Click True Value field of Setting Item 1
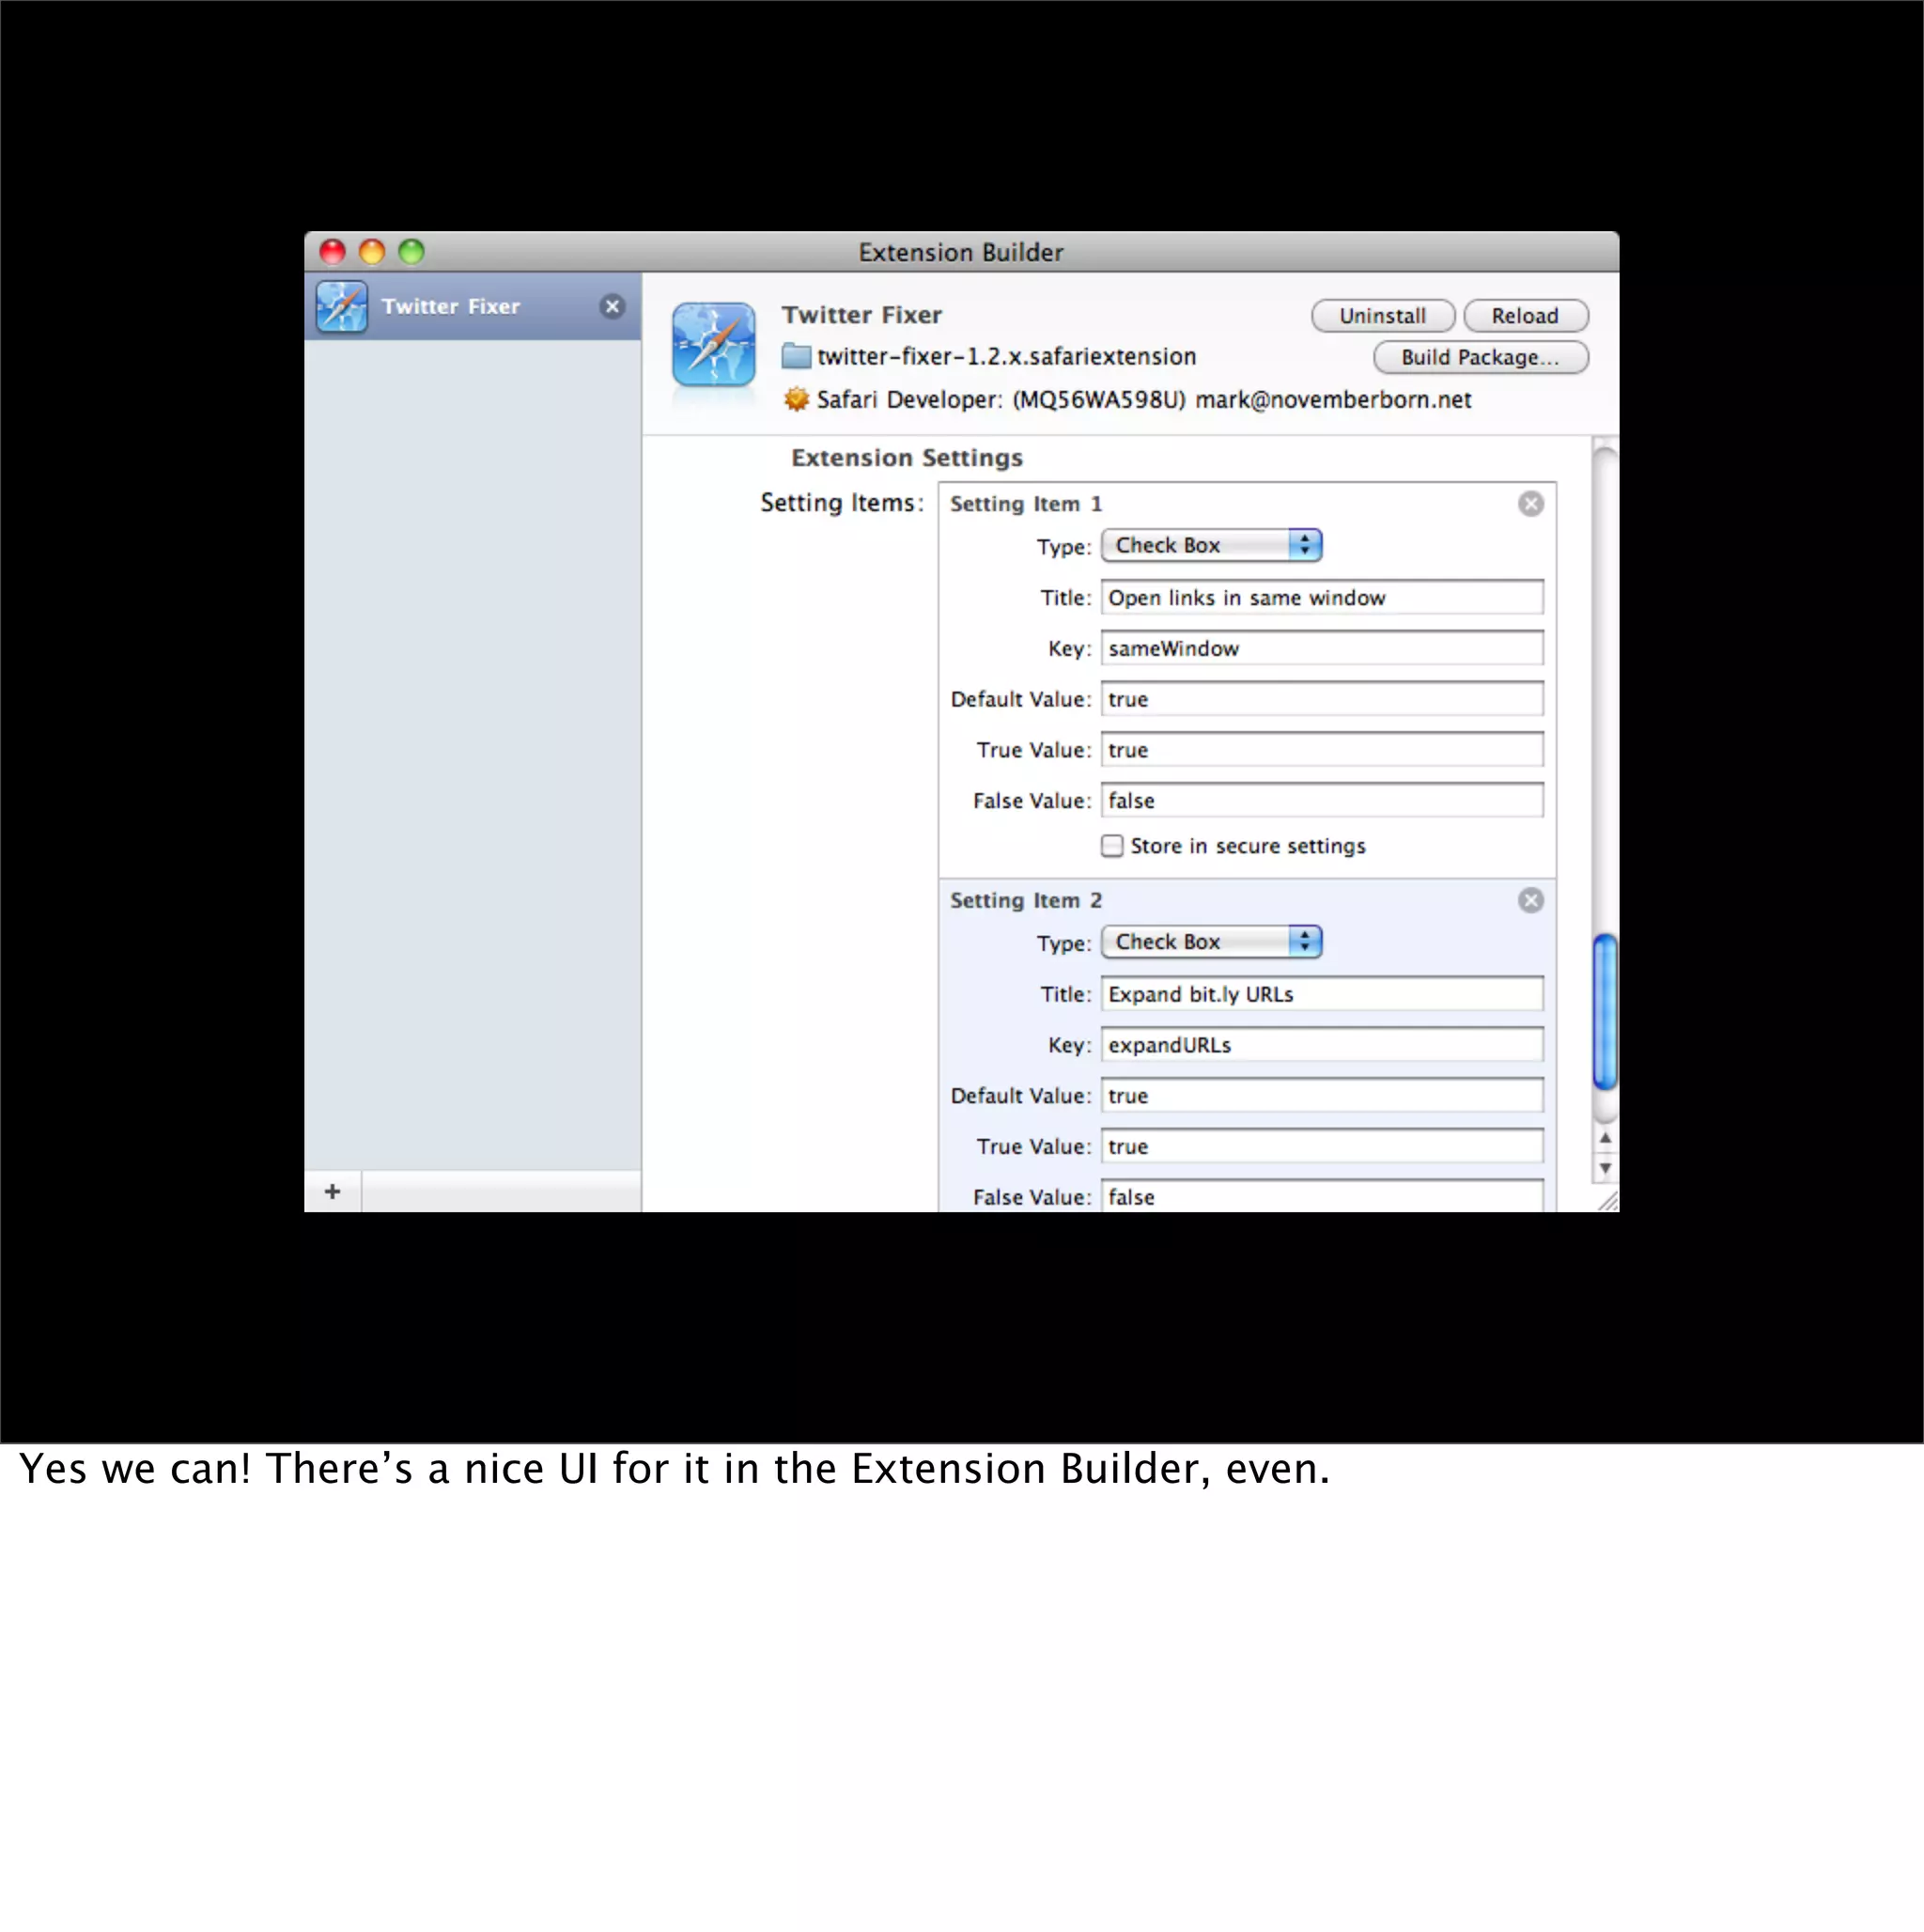The image size is (1924, 1932). 1322,751
